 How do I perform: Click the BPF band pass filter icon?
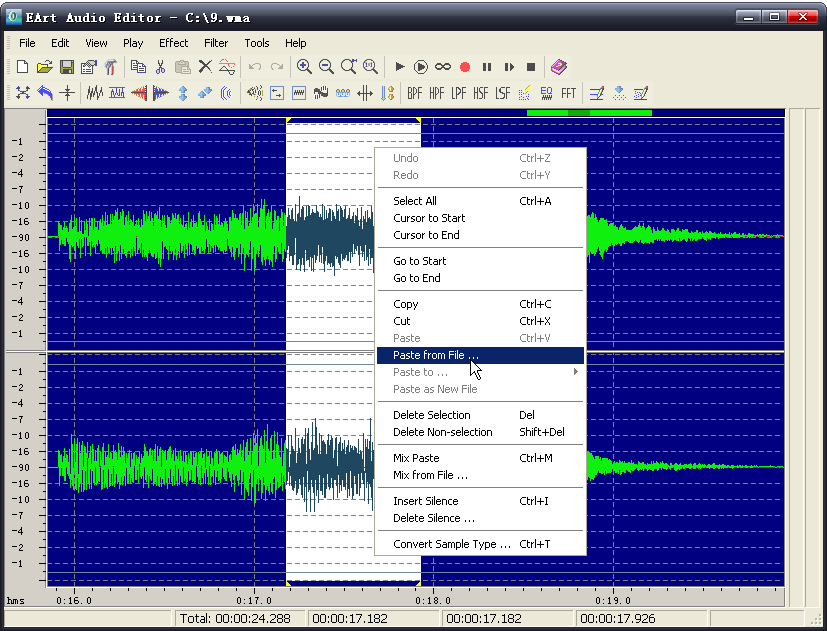(415, 93)
